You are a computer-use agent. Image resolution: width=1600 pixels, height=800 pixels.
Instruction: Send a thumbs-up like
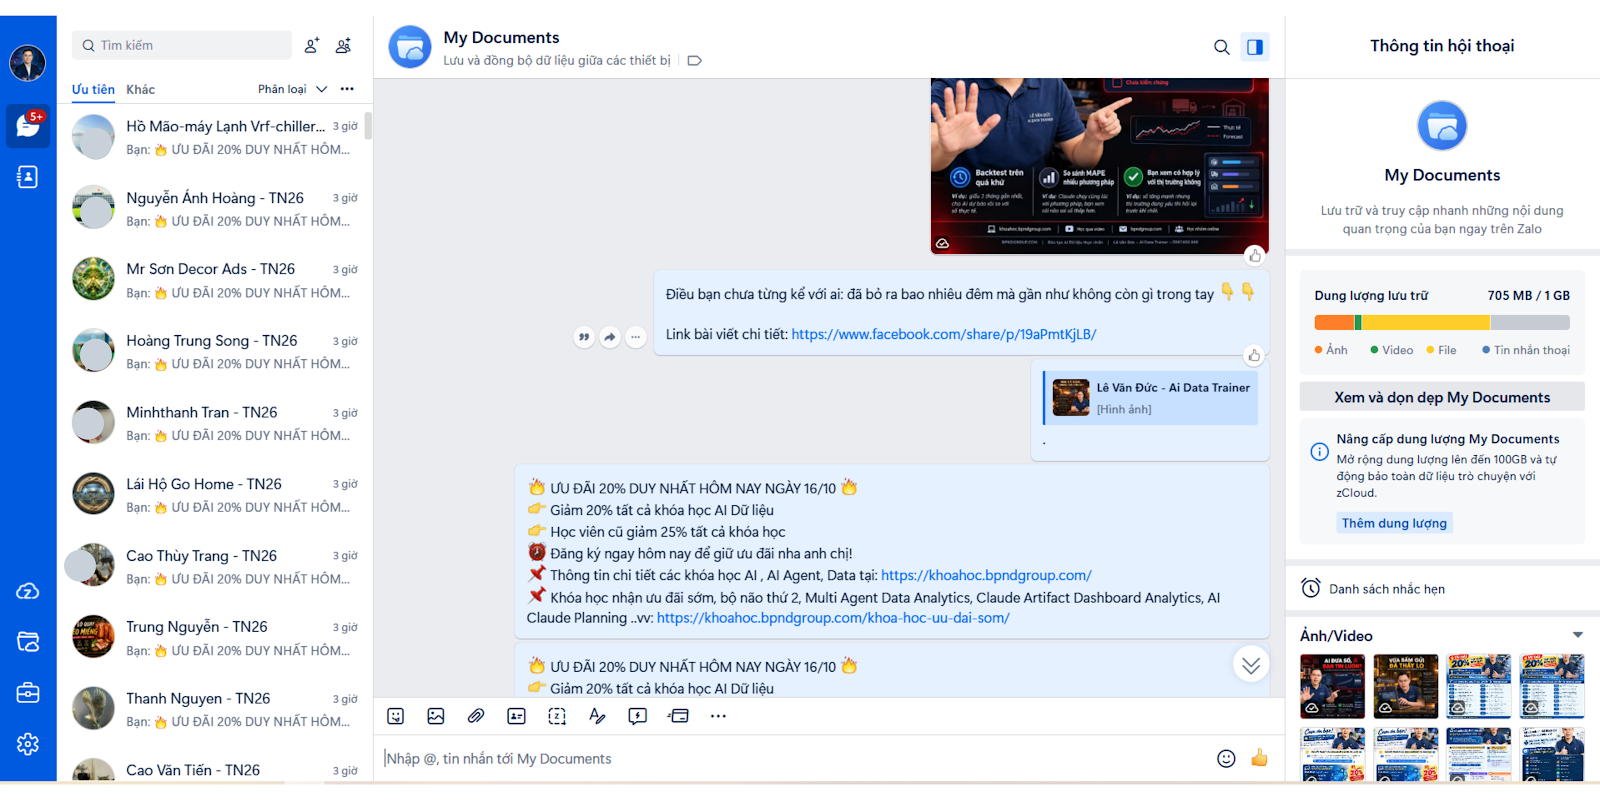[x=1259, y=758]
